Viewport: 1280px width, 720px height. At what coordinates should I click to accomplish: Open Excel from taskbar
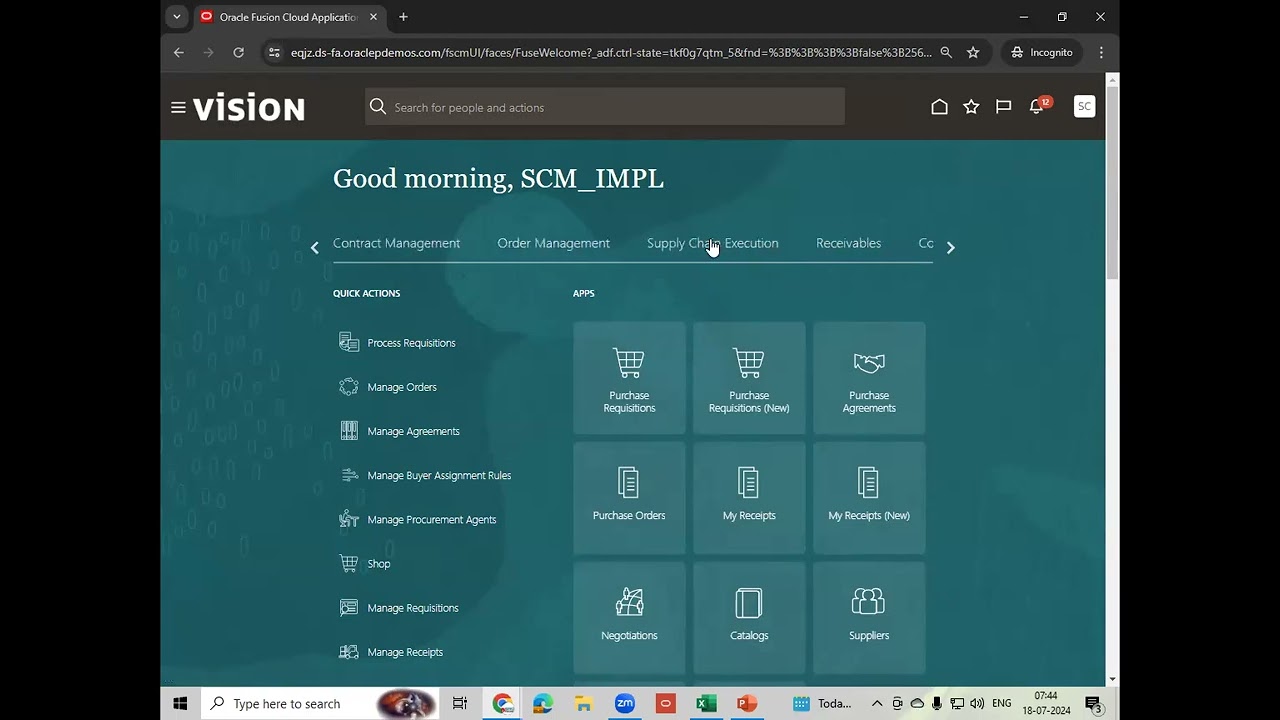coord(706,703)
